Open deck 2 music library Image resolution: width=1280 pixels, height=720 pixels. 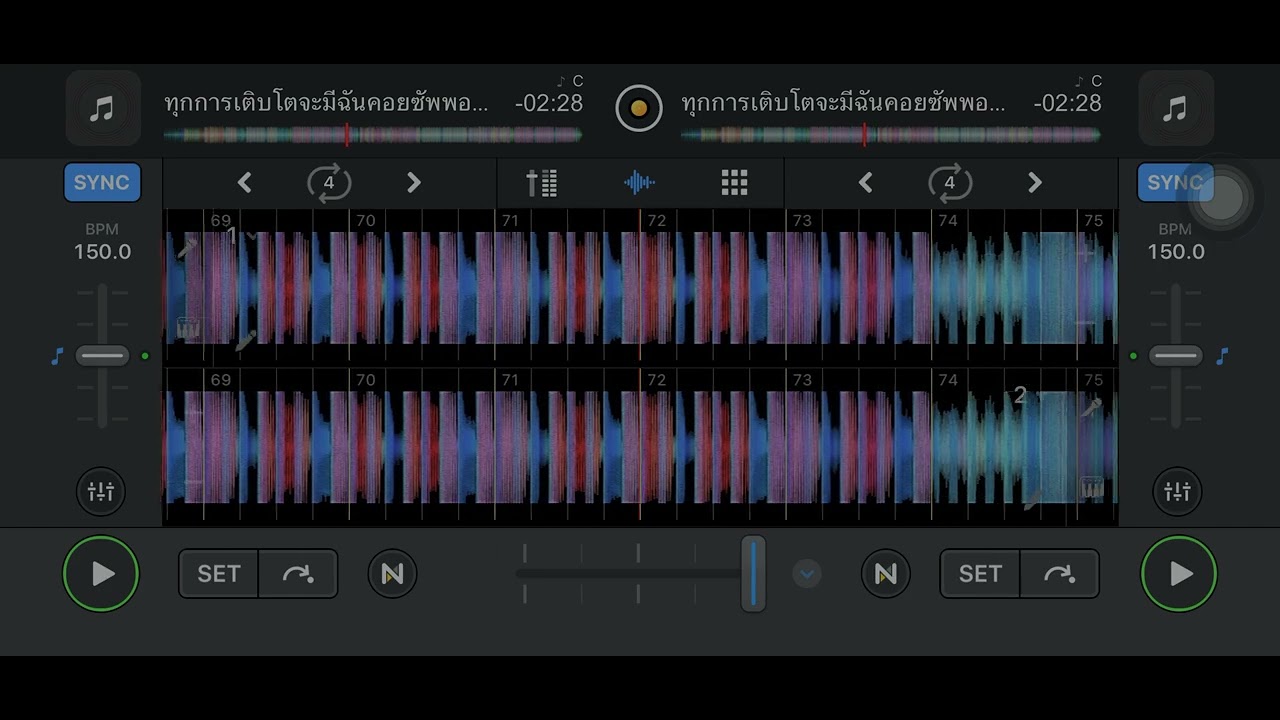click(1176, 108)
